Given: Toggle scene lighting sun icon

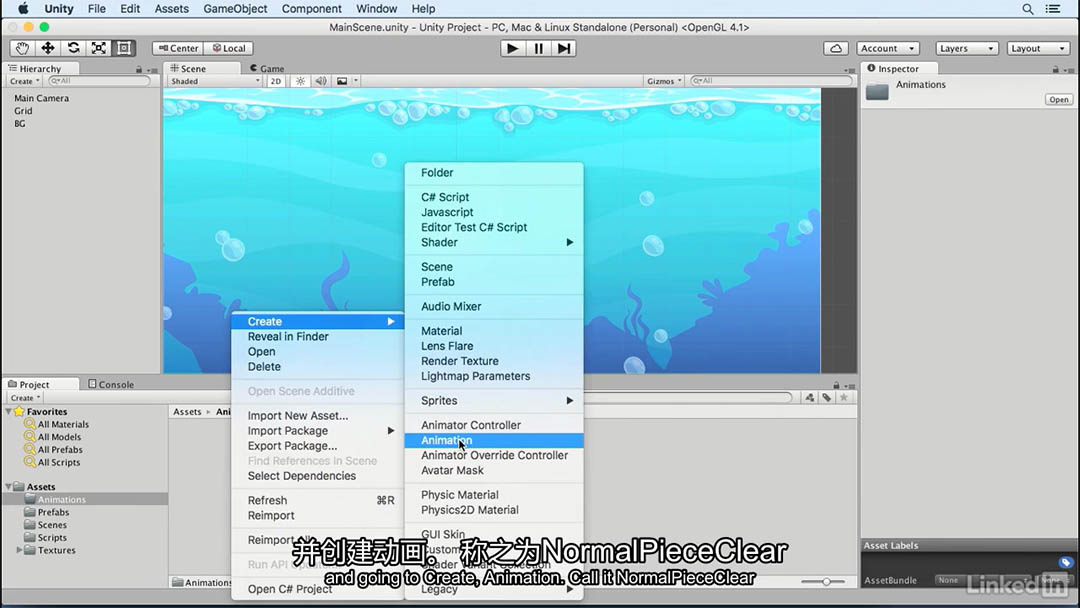Looking at the screenshot, I should [300, 81].
